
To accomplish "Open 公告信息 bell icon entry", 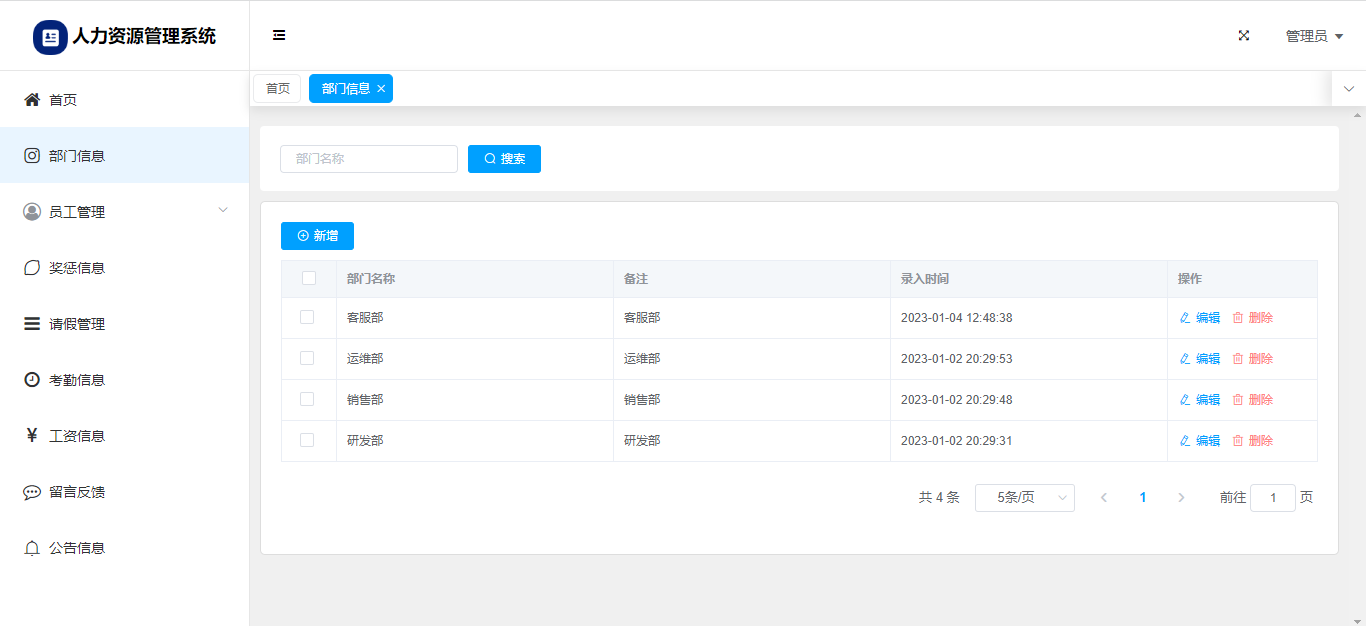I will click(x=32, y=548).
